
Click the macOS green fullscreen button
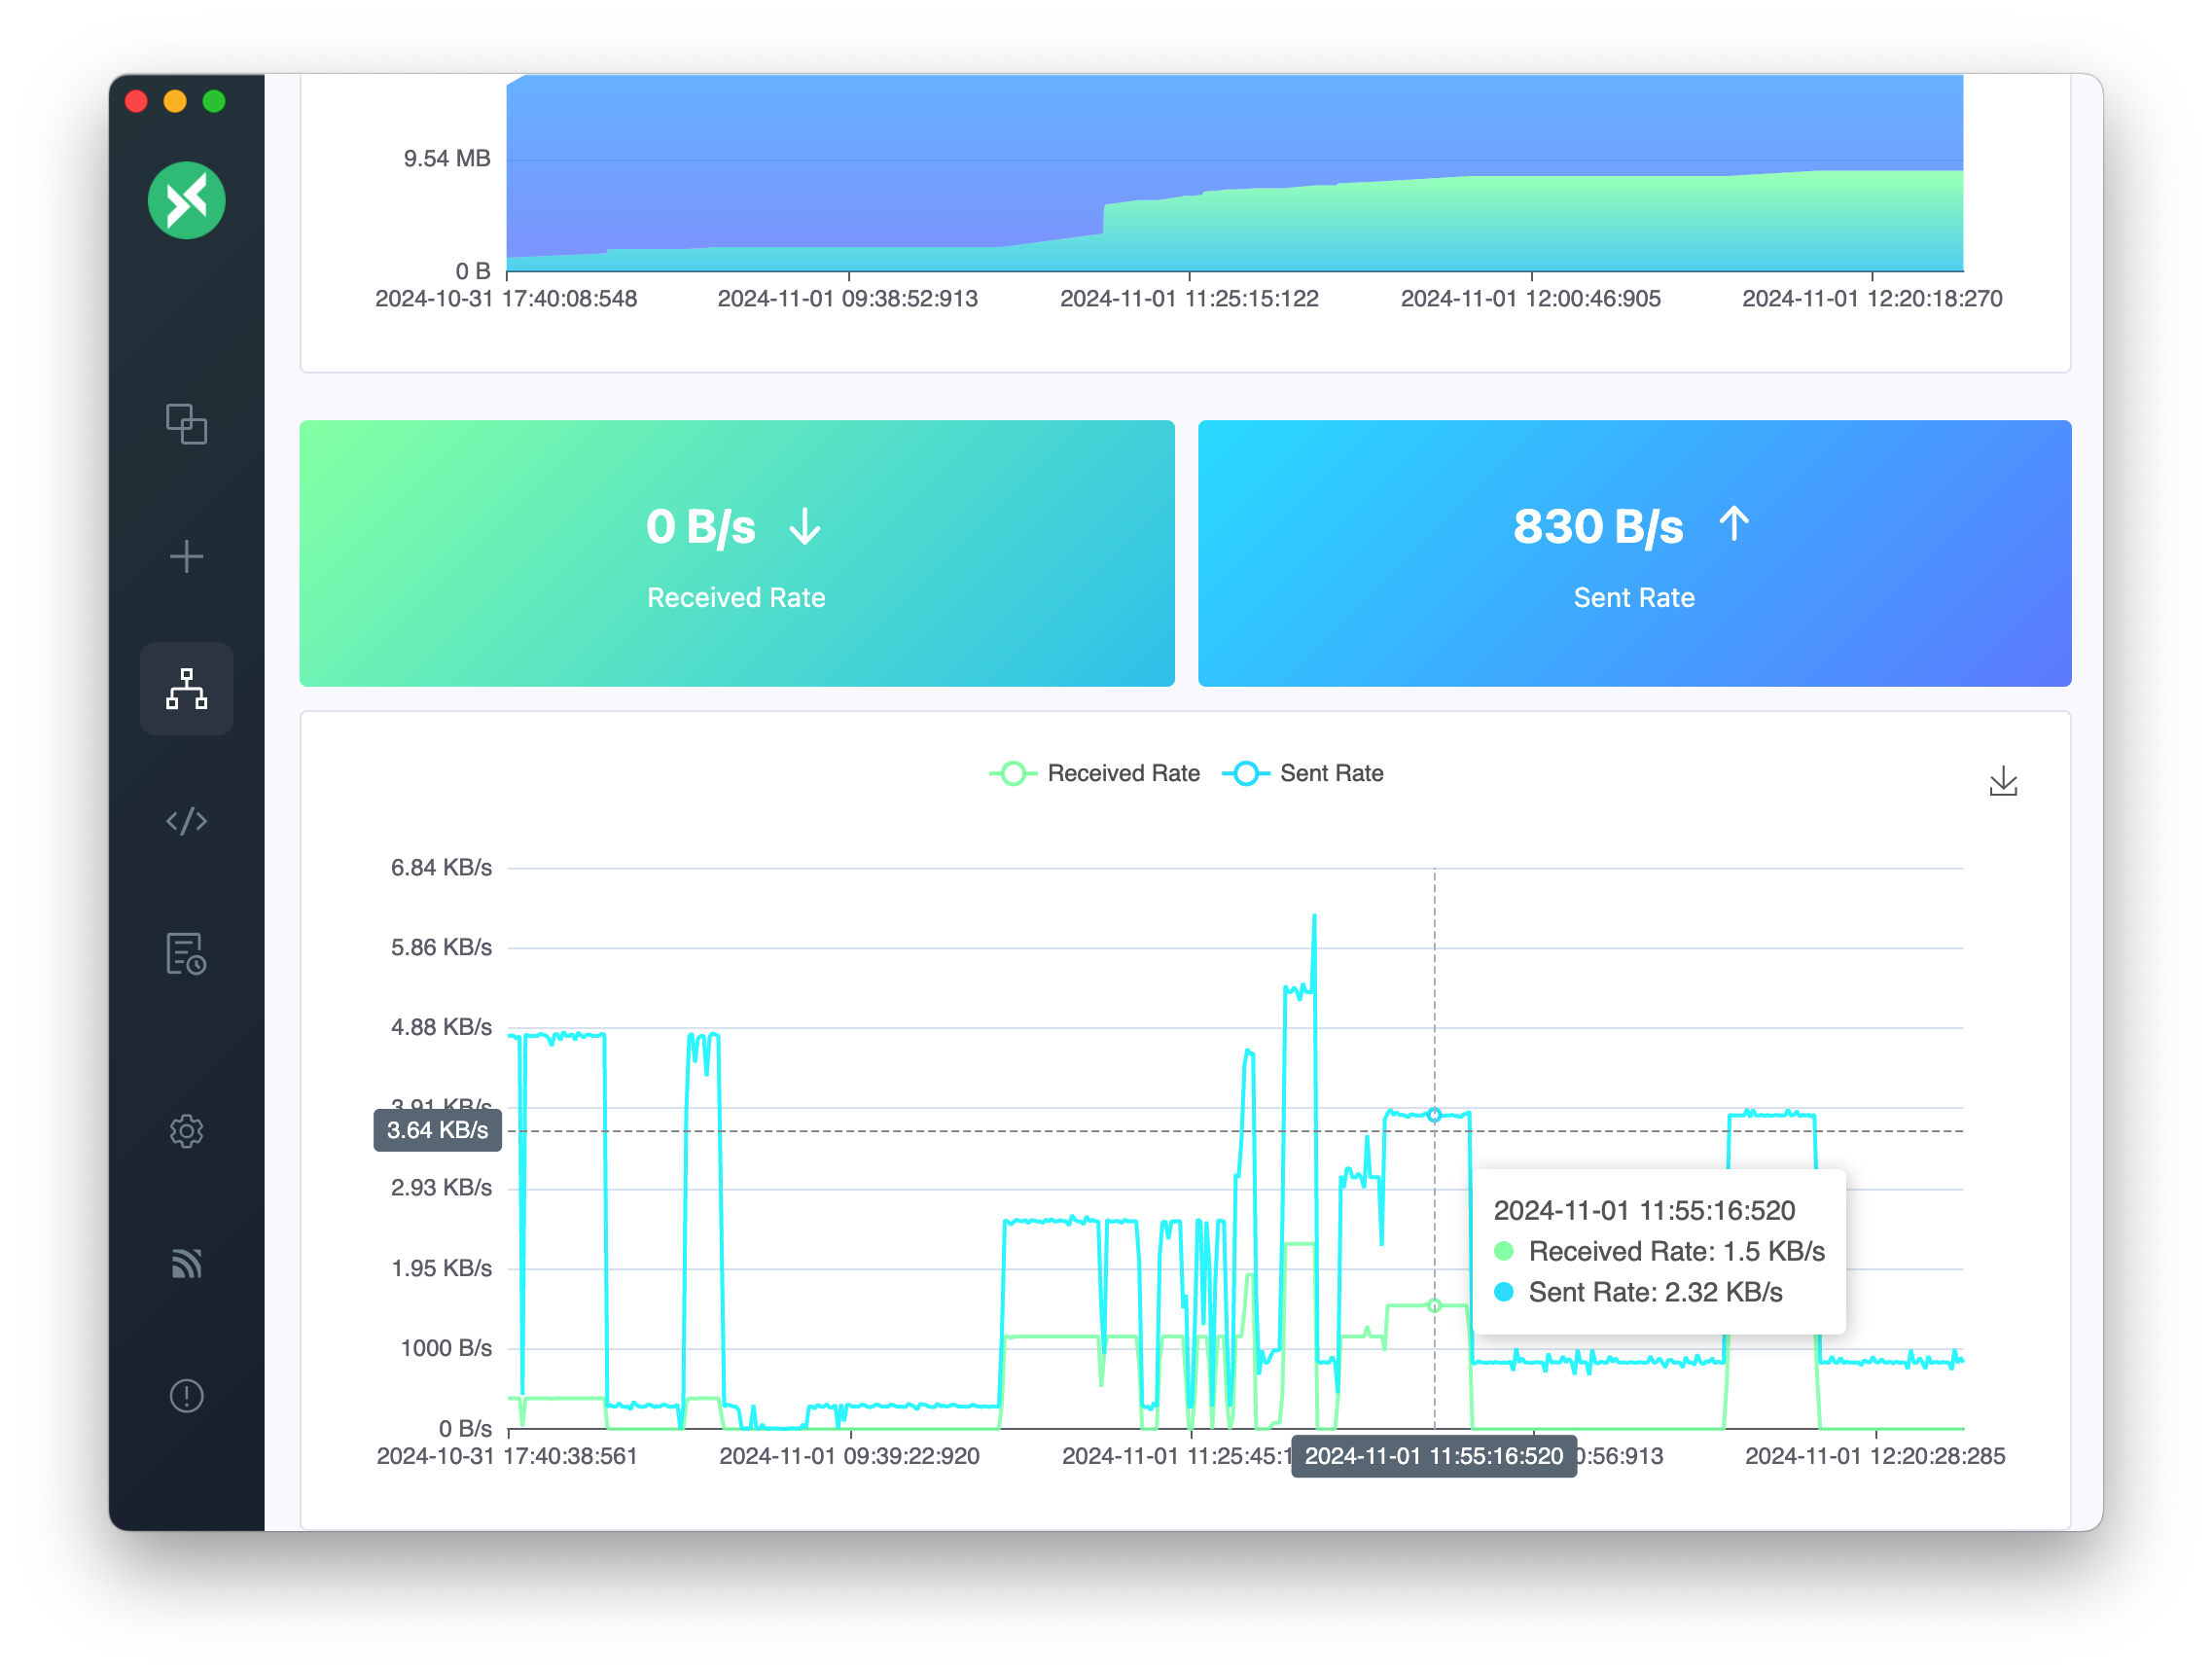tap(214, 101)
